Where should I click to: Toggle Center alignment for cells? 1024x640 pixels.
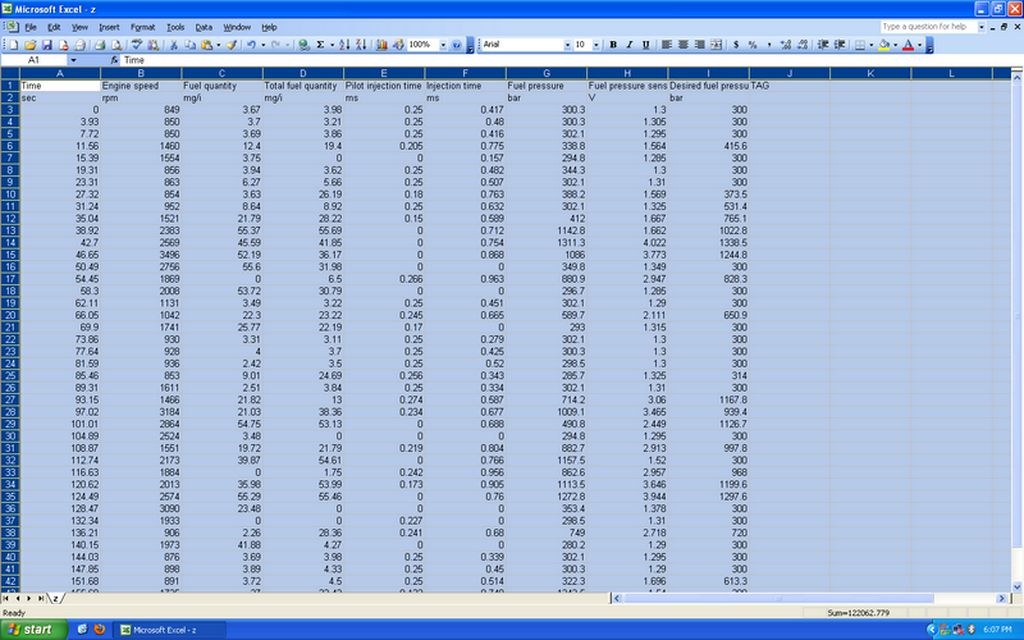point(683,44)
